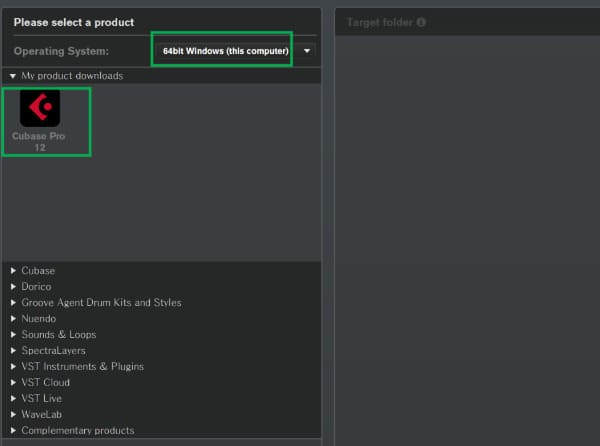Click the Operating System label
This screenshot has height=446, width=600.
[61, 51]
